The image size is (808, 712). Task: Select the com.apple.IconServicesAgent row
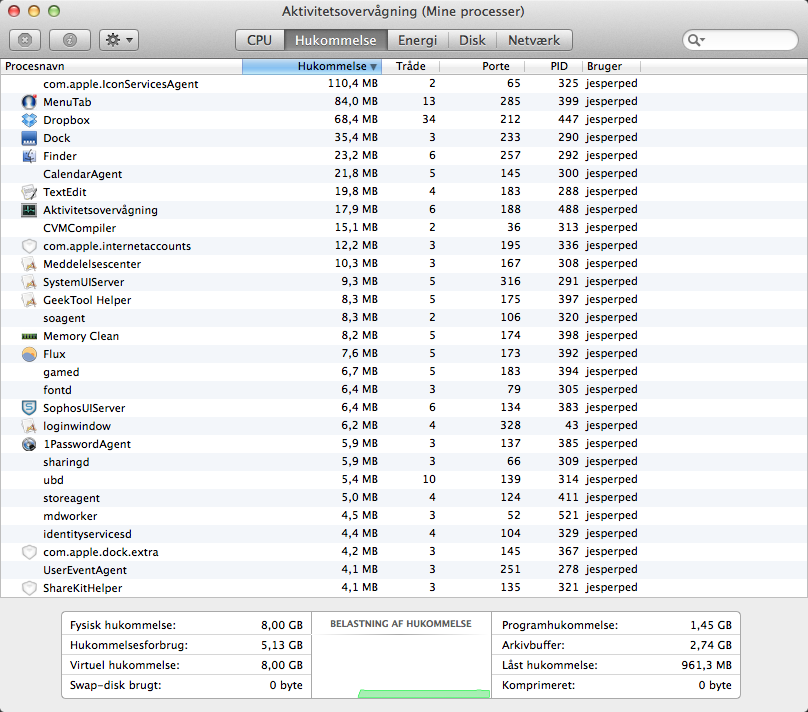click(404, 83)
